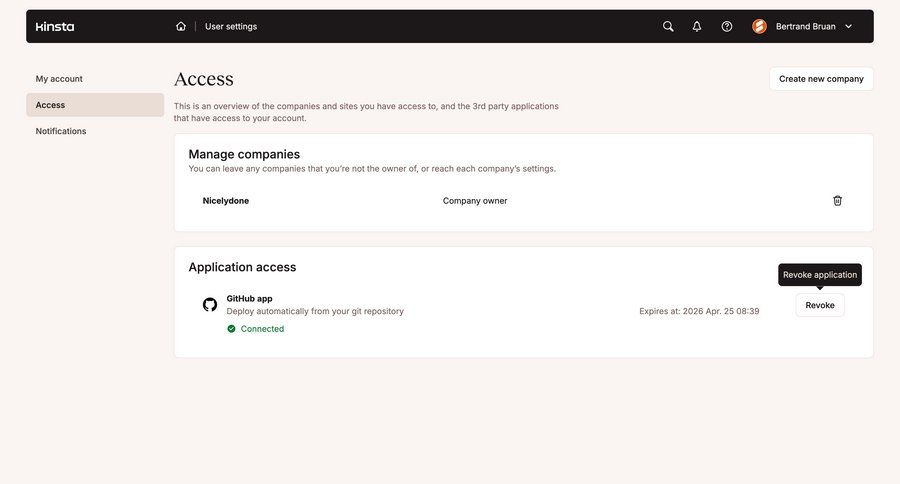Click Bertrand Bruan's profile avatar
Screen dimensions: 900x484
759,27
